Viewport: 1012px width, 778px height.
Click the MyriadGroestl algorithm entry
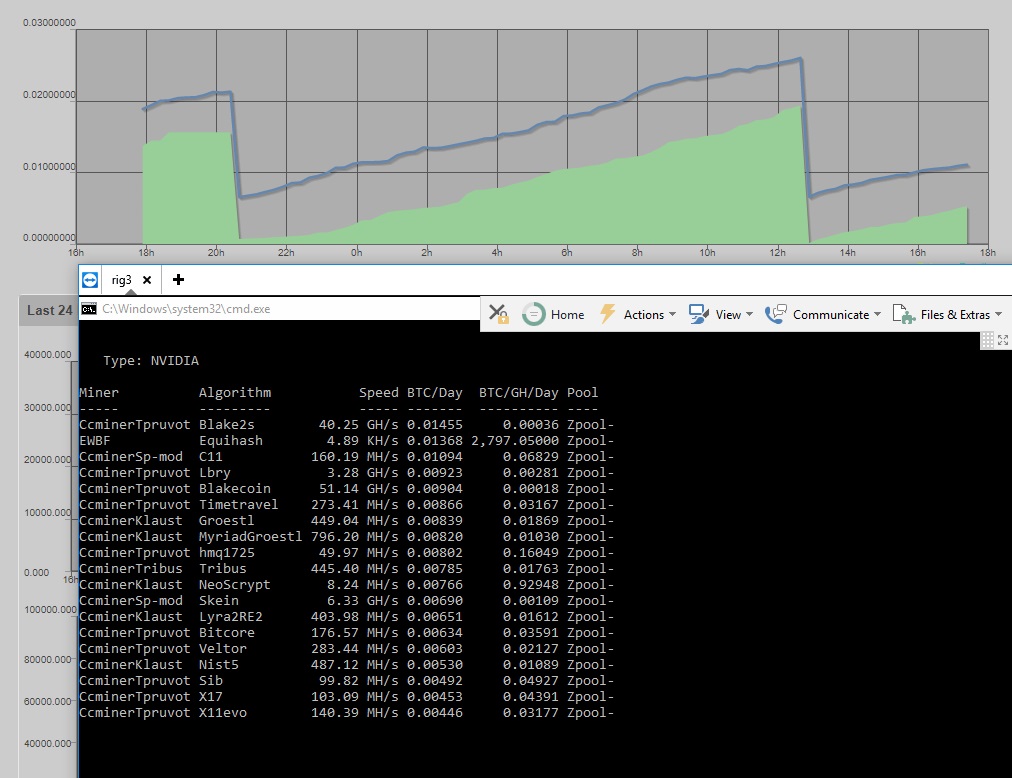tap(250, 537)
